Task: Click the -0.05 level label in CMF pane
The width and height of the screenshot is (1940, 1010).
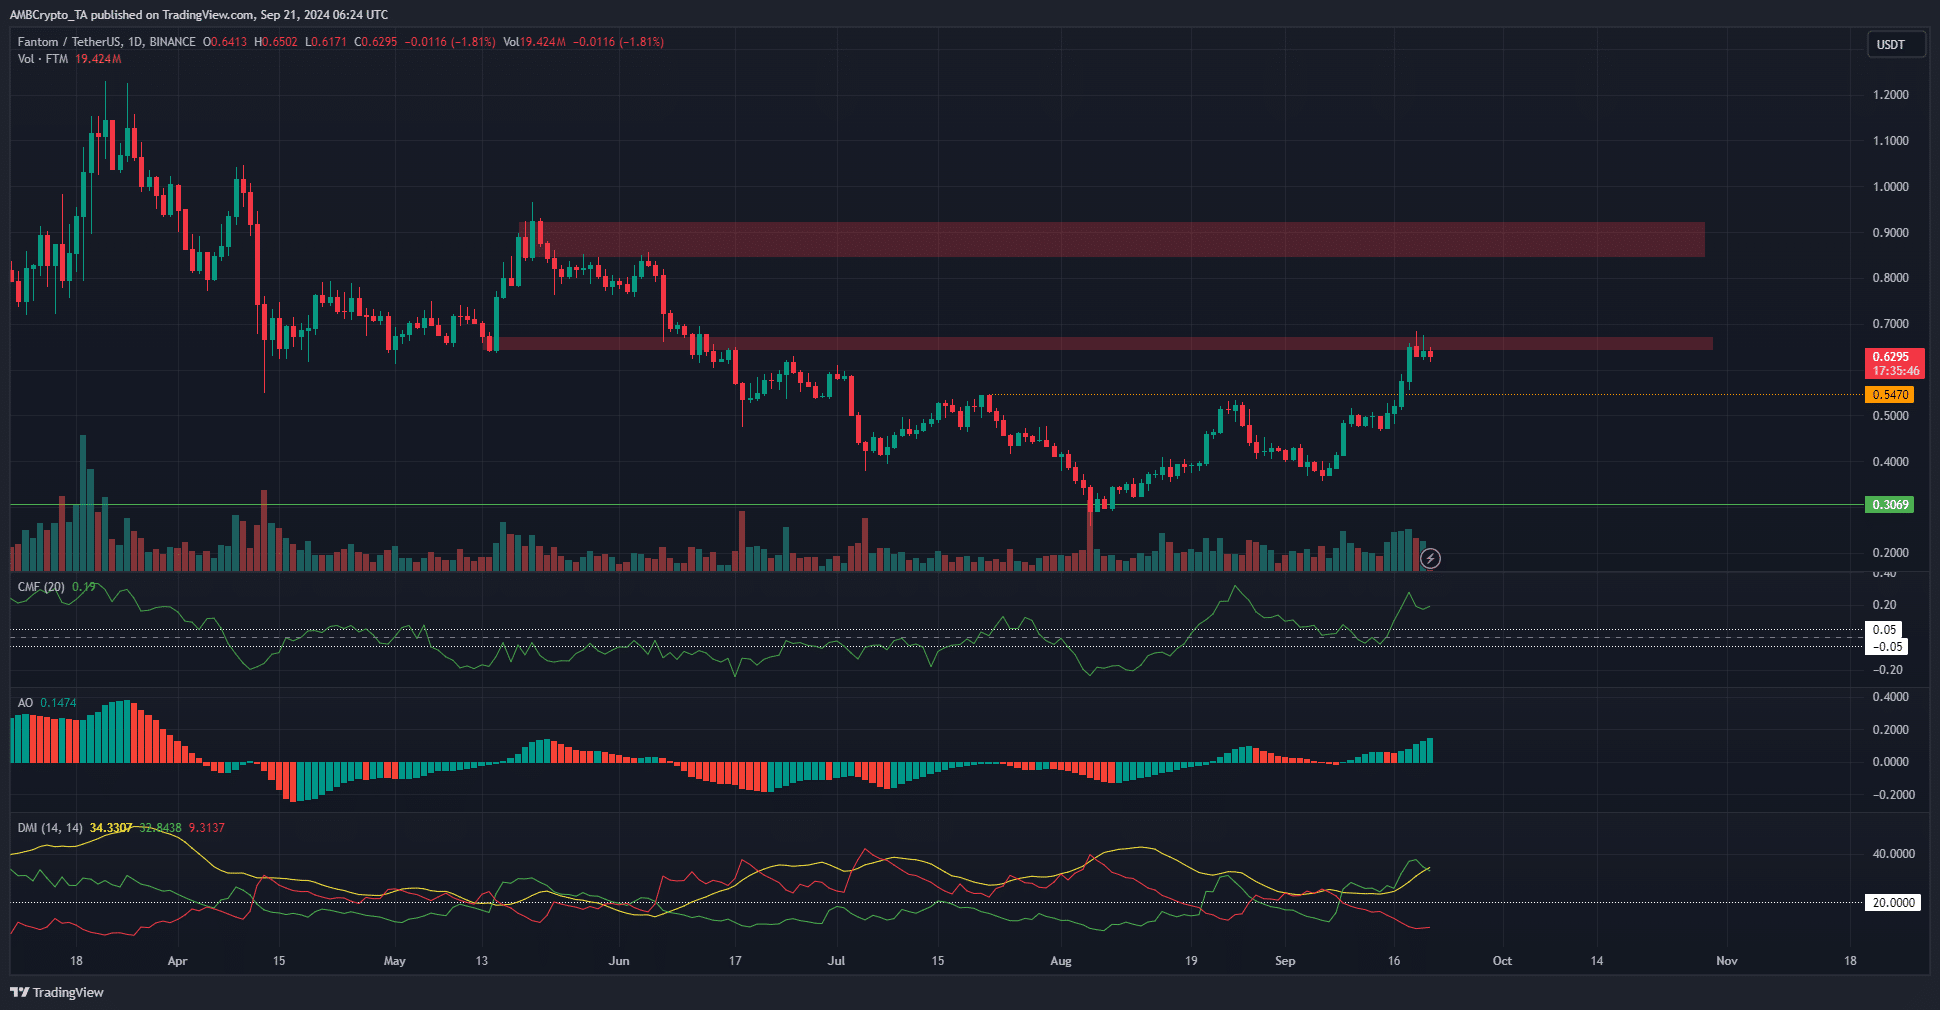Action: (x=1887, y=646)
